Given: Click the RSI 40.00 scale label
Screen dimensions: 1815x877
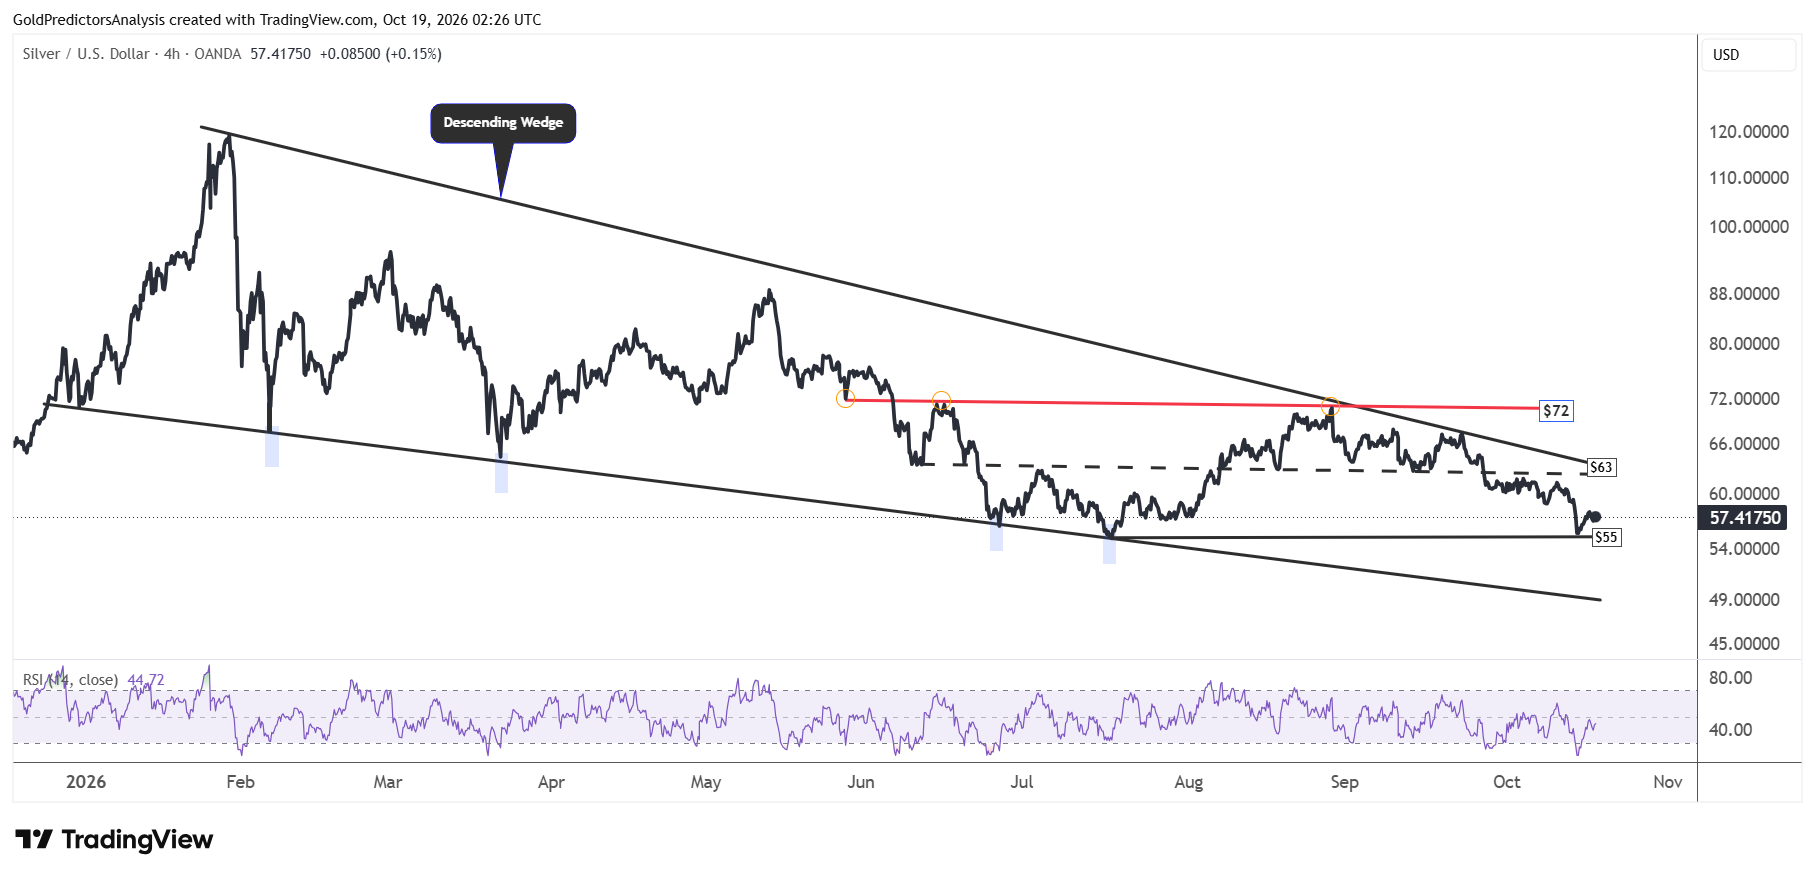Looking at the screenshot, I should 1731,730.
